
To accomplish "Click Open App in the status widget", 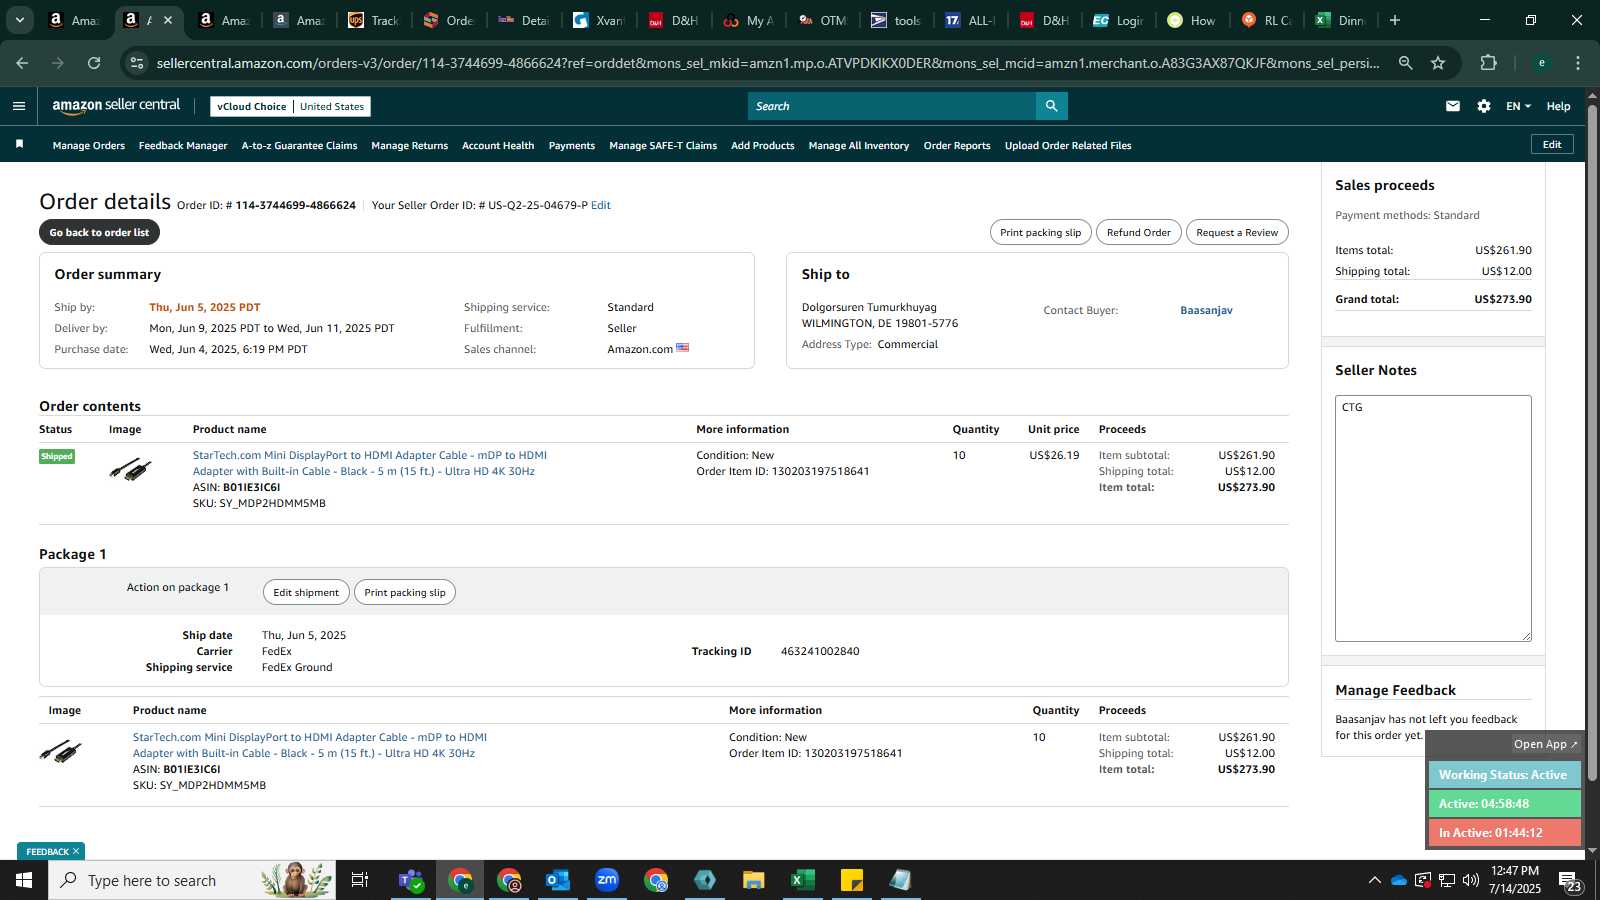I will pos(1545,744).
